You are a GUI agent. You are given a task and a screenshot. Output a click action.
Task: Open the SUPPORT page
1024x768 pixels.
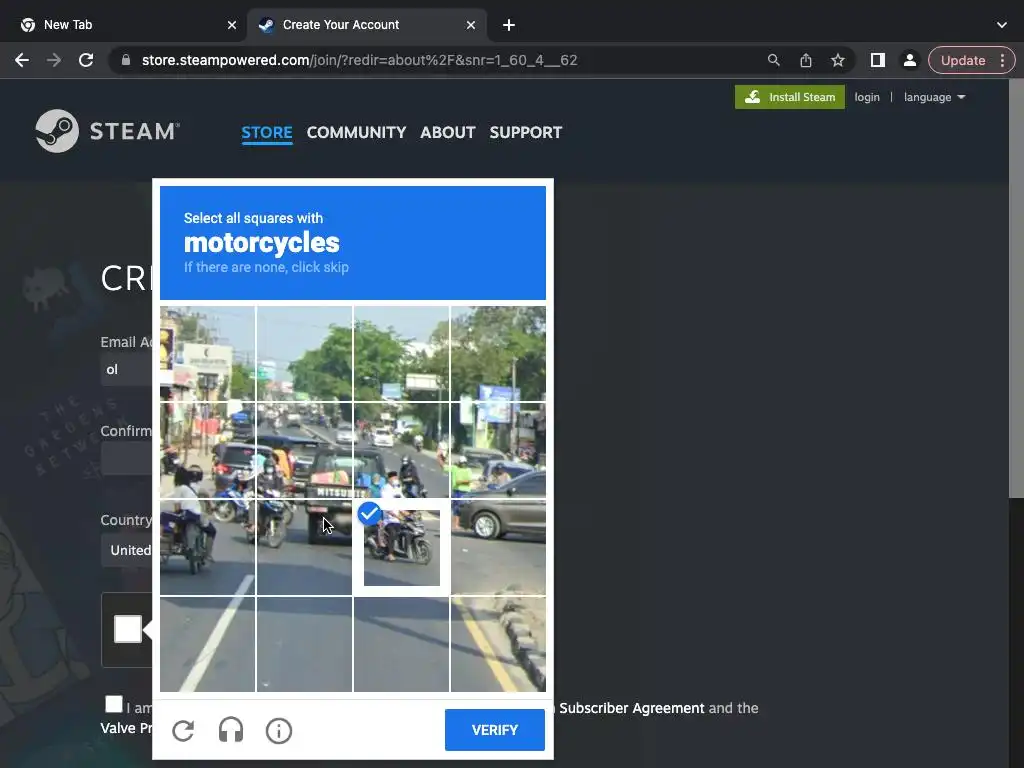[x=526, y=133]
